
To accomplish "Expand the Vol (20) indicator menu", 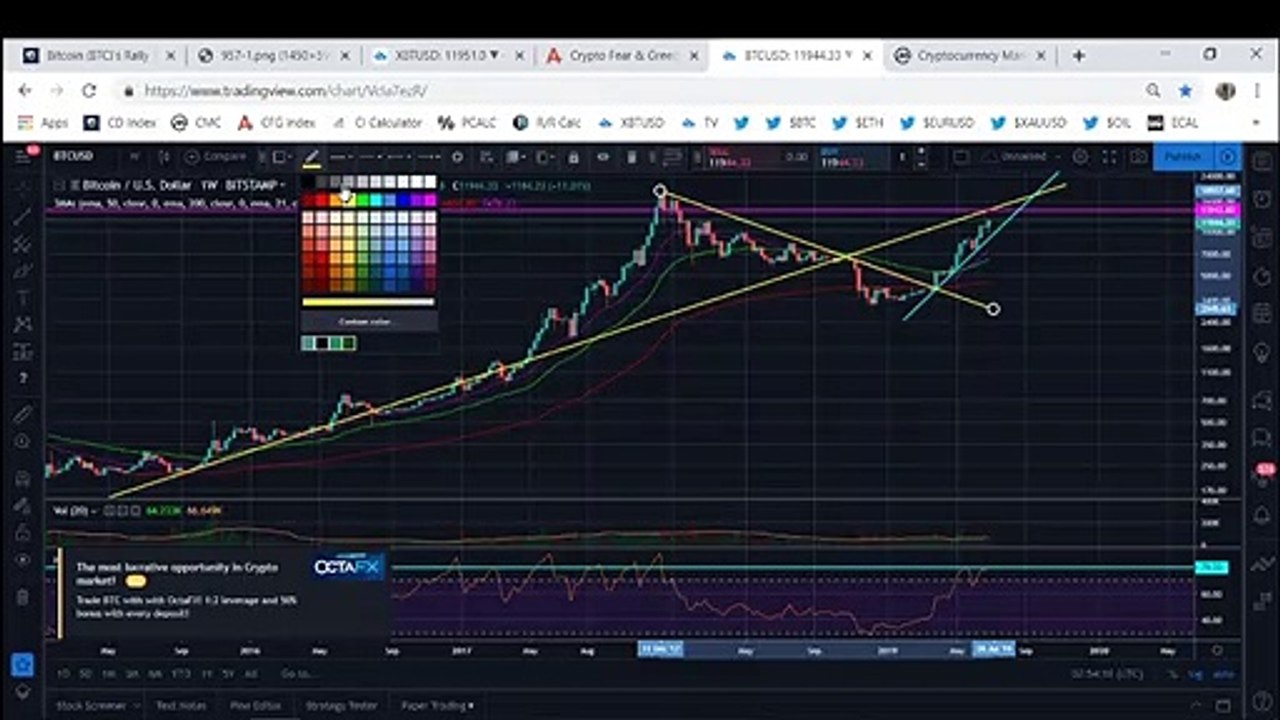I will (93, 511).
